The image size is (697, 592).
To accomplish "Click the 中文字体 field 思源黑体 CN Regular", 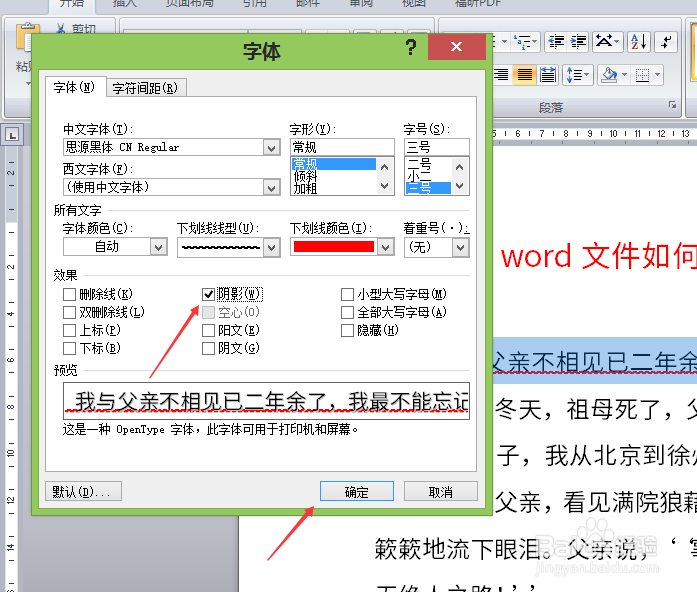I will (164, 148).
